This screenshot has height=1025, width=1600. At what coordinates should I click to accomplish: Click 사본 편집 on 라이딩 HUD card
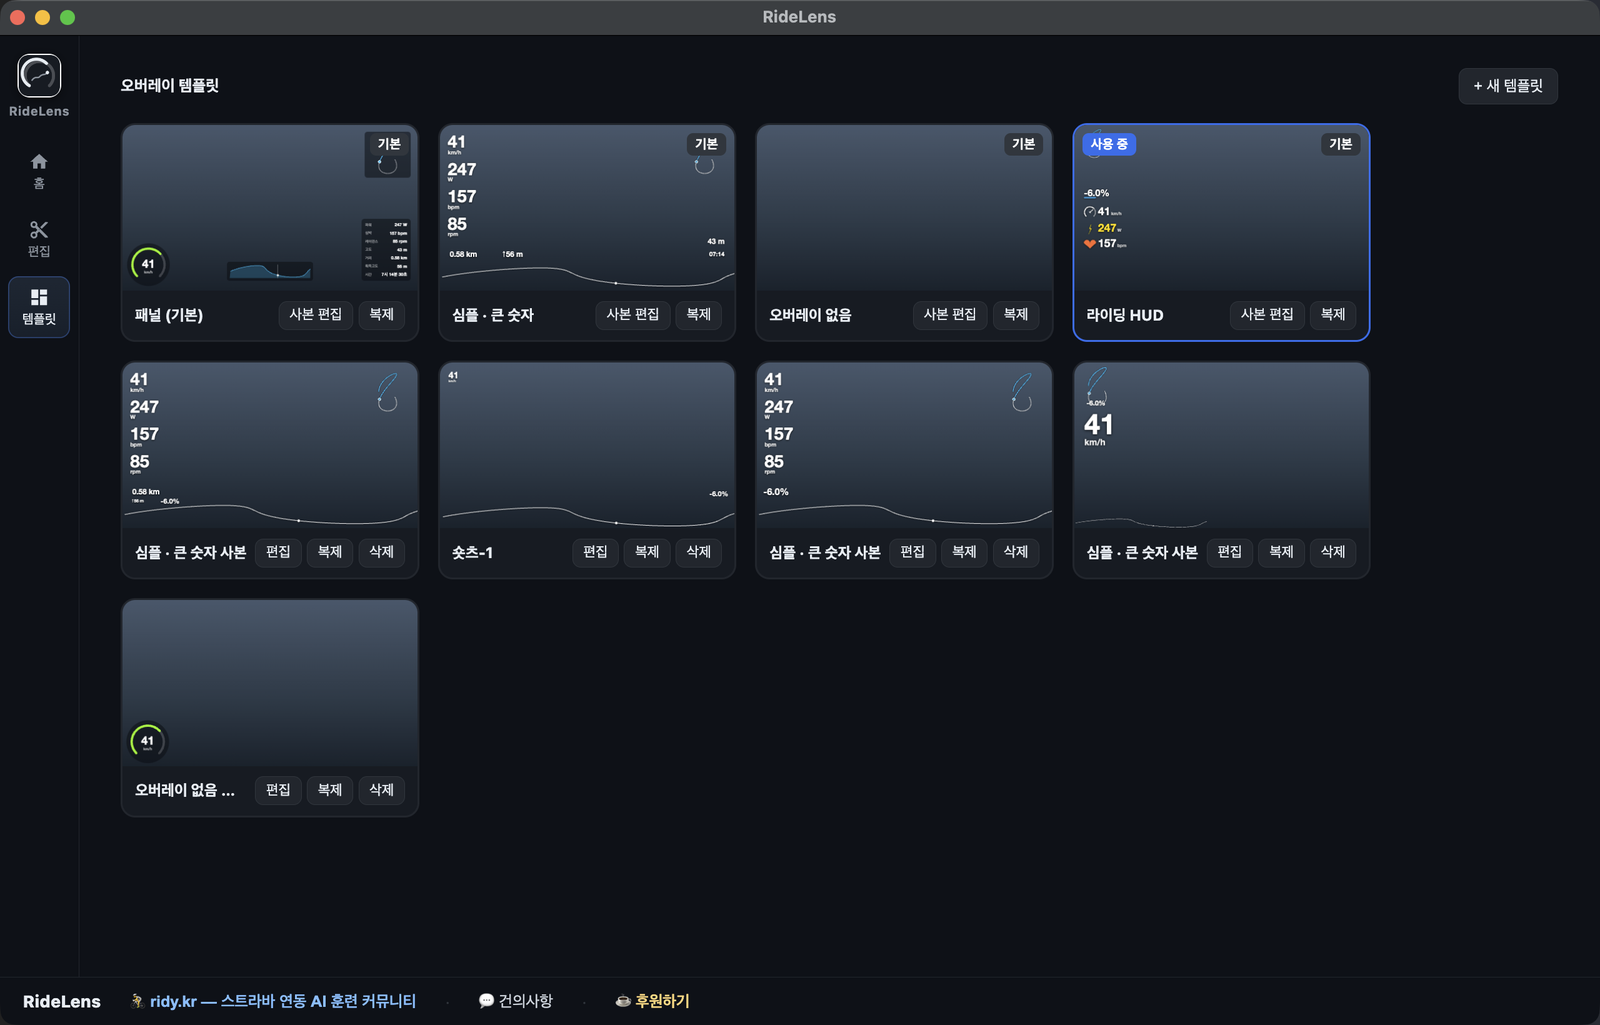tap(1267, 314)
